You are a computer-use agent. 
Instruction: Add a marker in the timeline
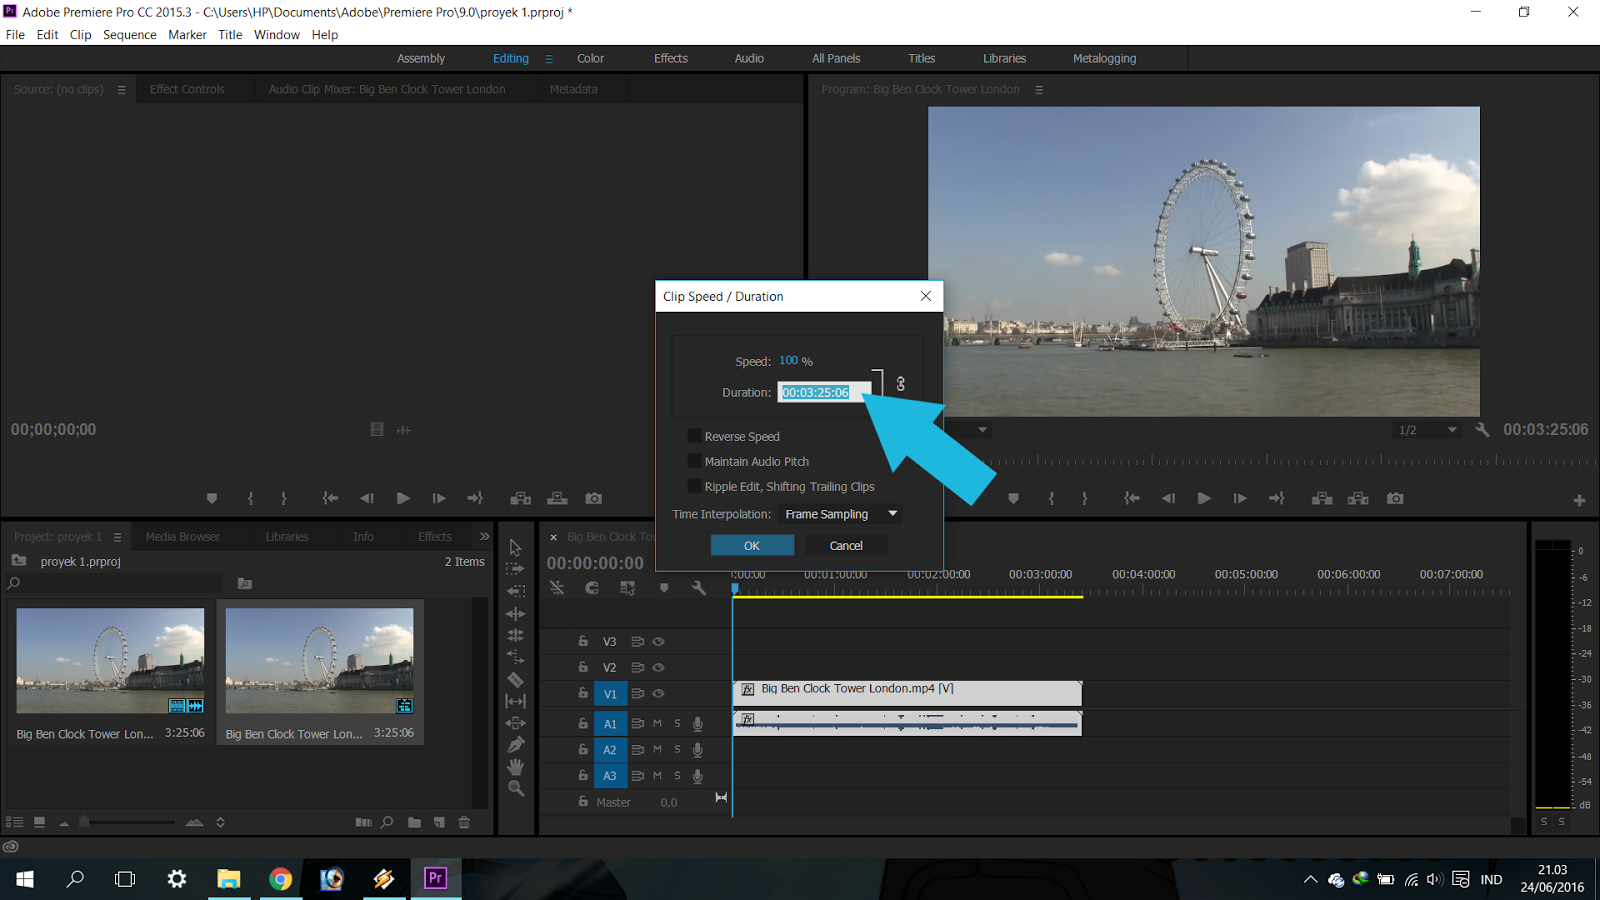click(x=663, y=588)
